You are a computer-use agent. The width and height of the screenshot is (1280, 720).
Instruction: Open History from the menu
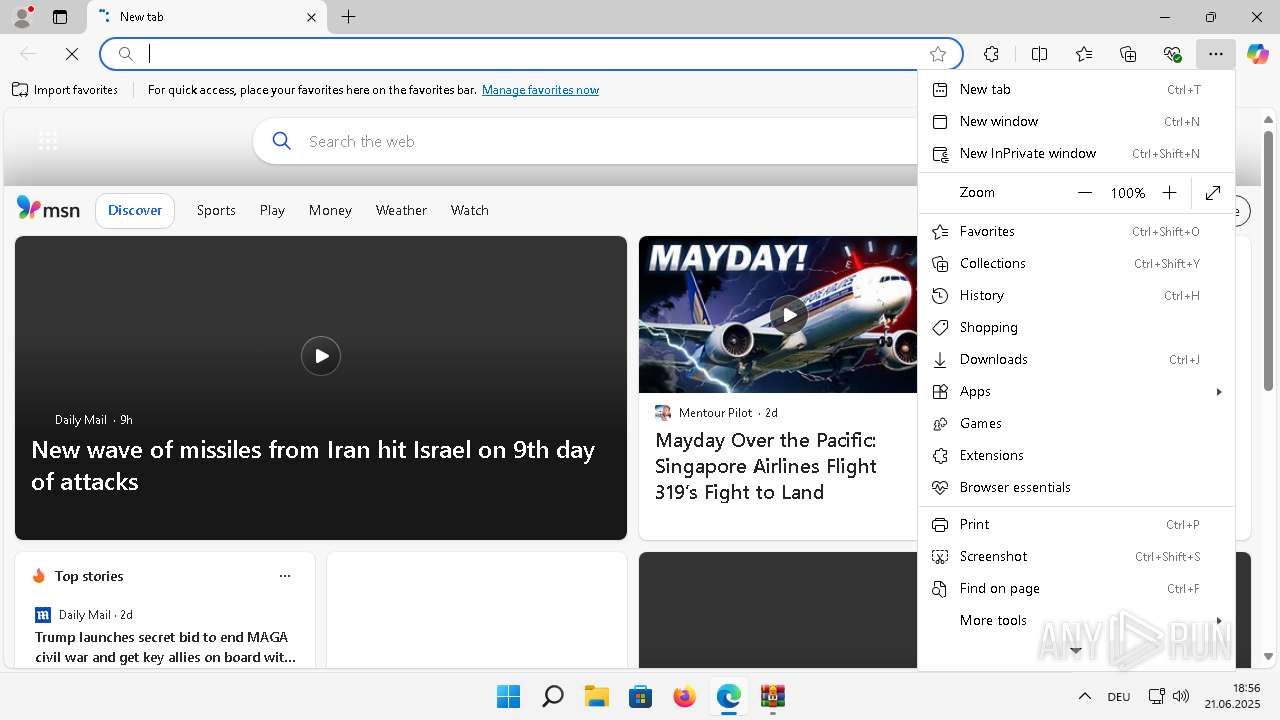pos(1076,295)
